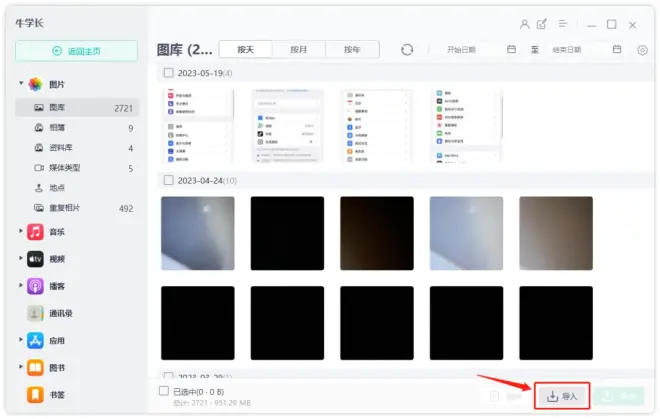Open first screenshot thumbnail under 2023-05-19
This screenshot has width=660, height=419.
point(198,125)
